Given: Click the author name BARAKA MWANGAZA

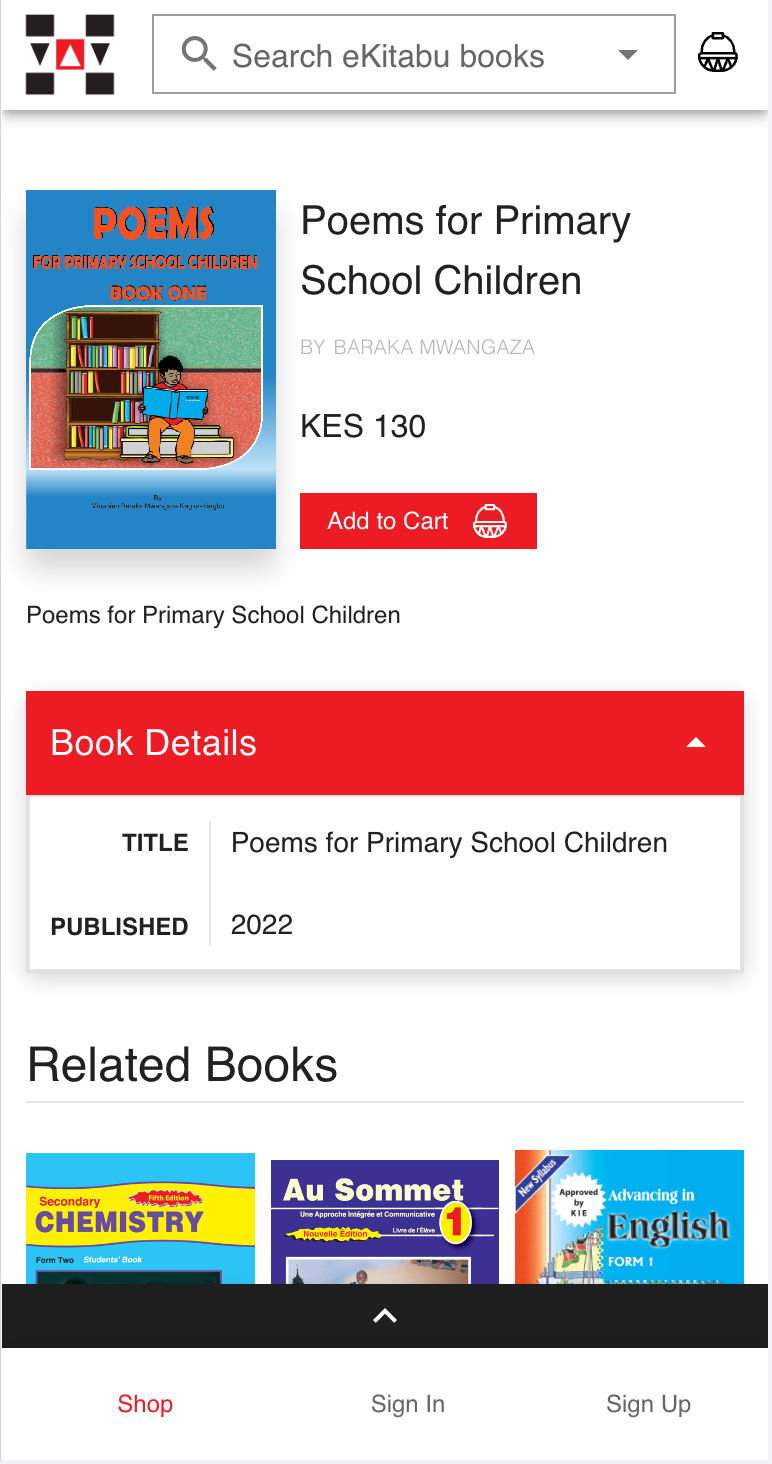Looking at the screenshot, I should [x=434, y=347].
